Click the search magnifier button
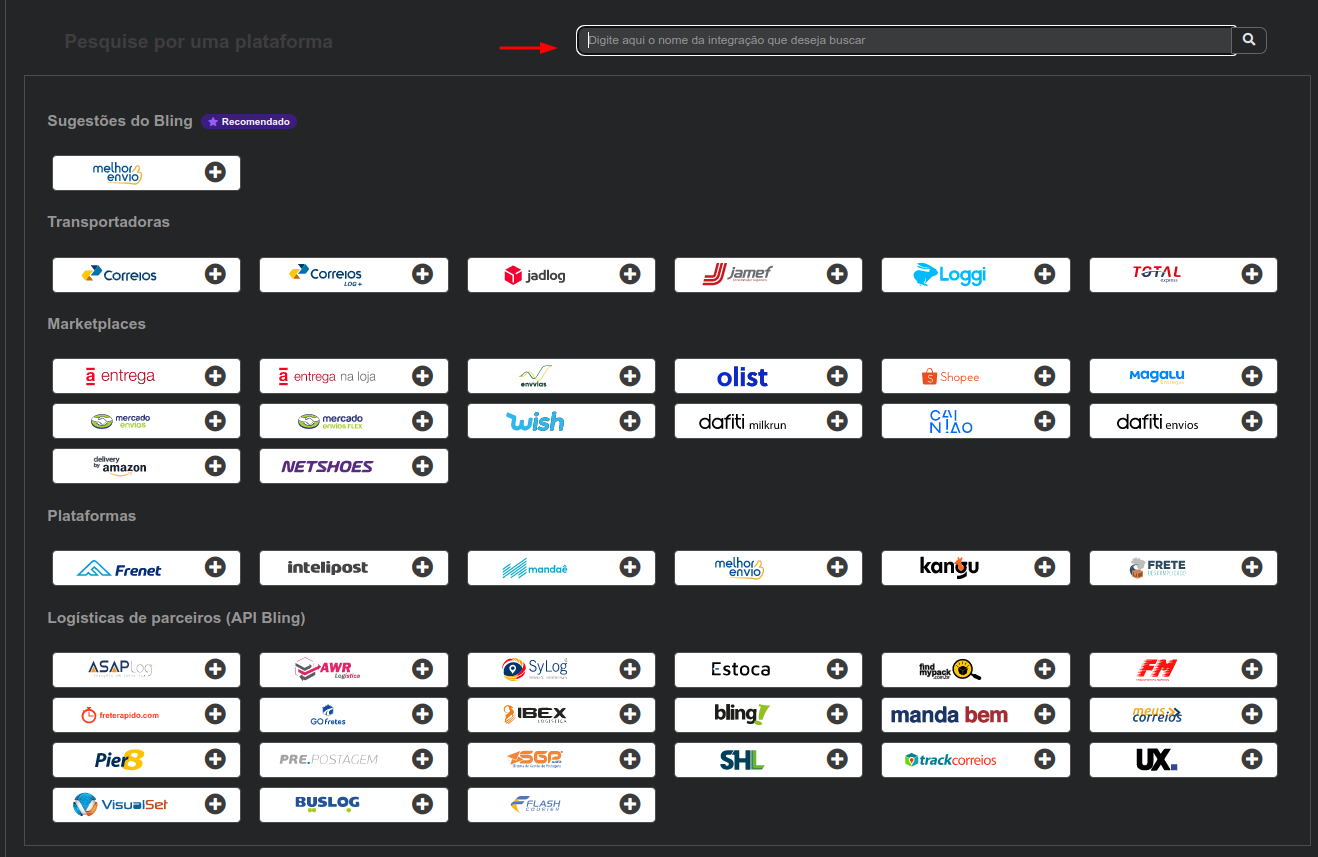 pos(1249,40)
